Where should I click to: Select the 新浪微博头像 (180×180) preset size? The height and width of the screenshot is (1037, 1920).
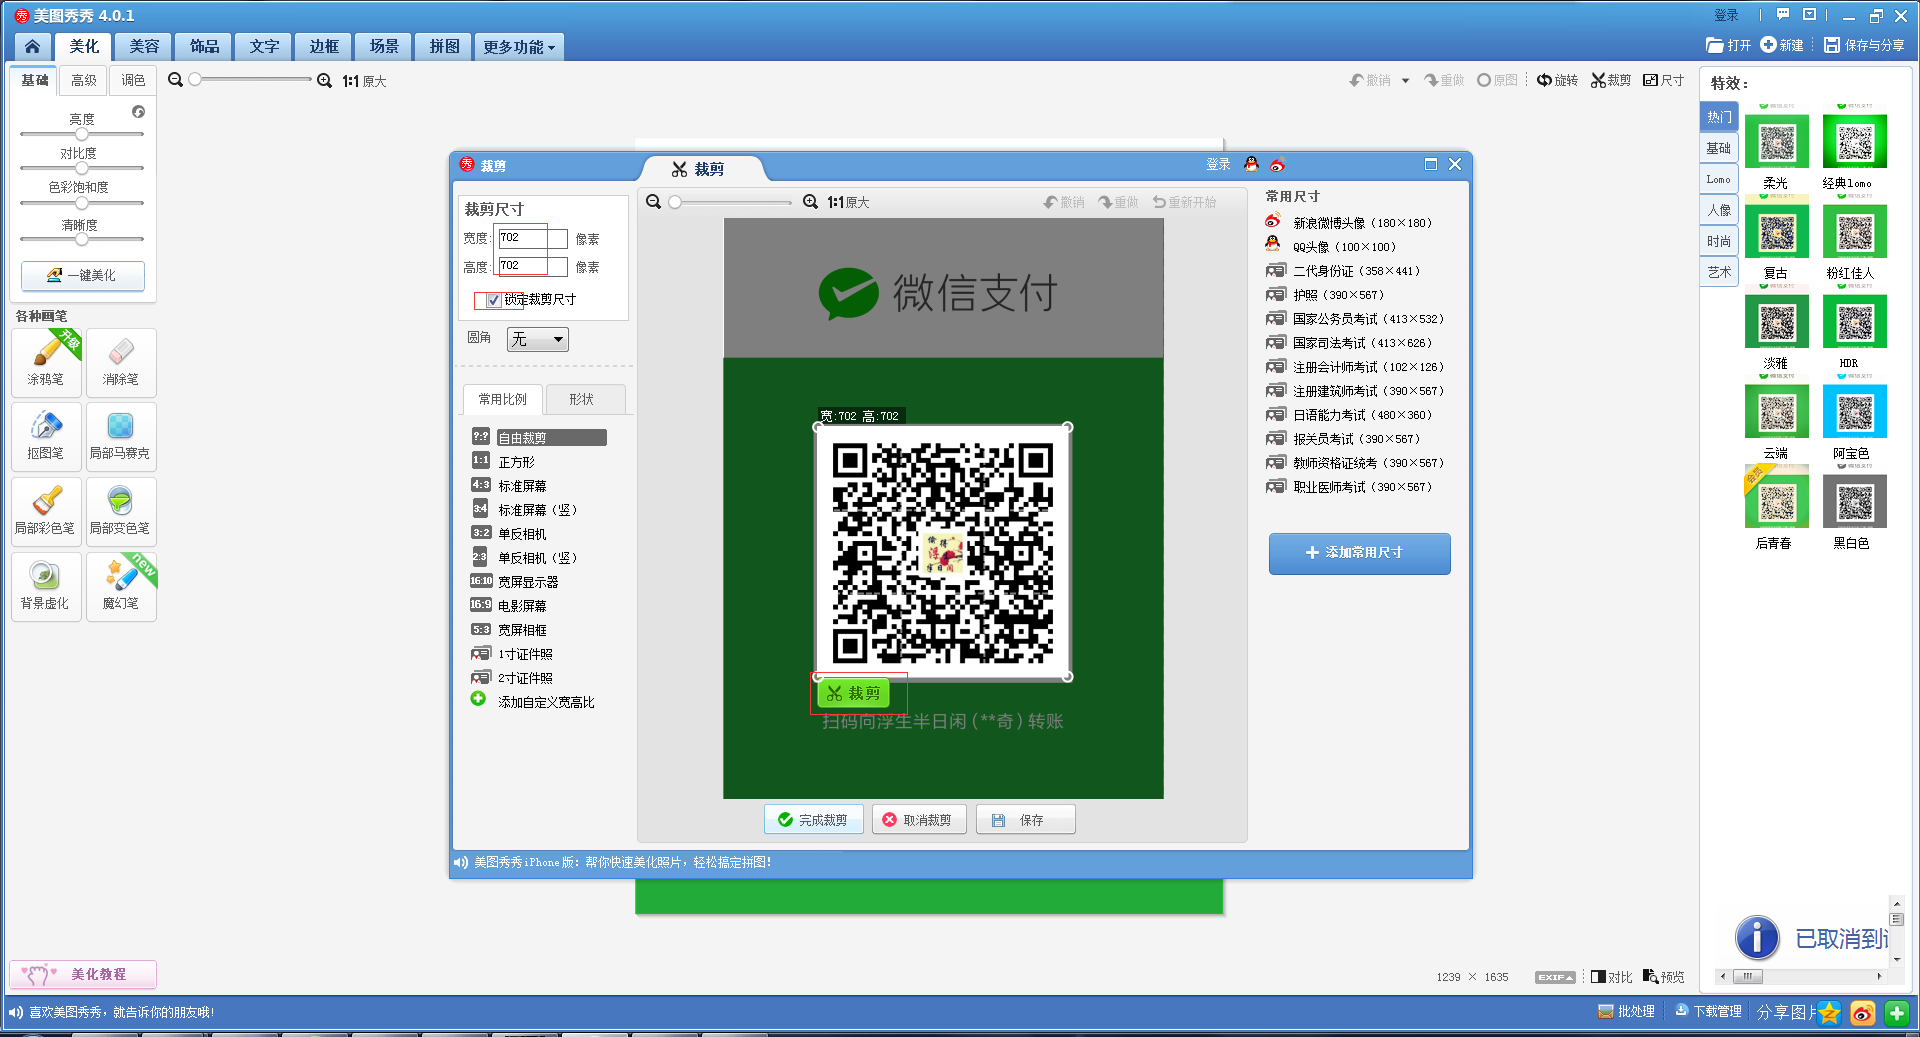1350,222
